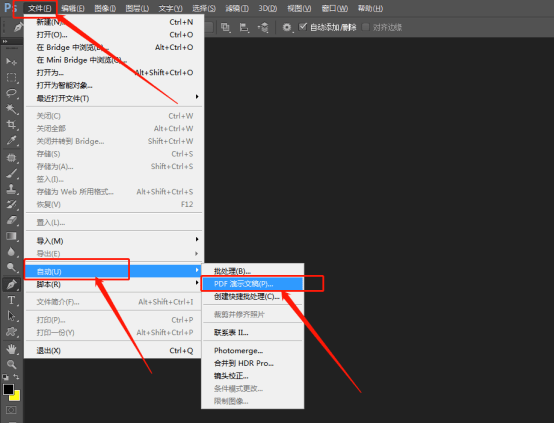
Task: Toggle the 自动添加/删除 checkbox
Action: pos(303,27)
